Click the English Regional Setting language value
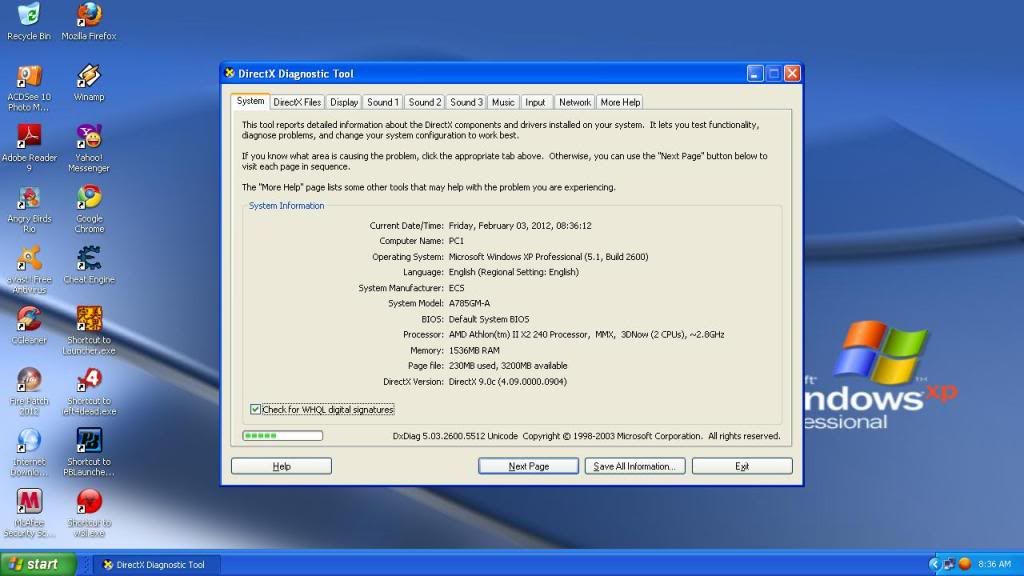Image resolution: width=1024 pixels, height=576 pixels. tap(513, 272)
